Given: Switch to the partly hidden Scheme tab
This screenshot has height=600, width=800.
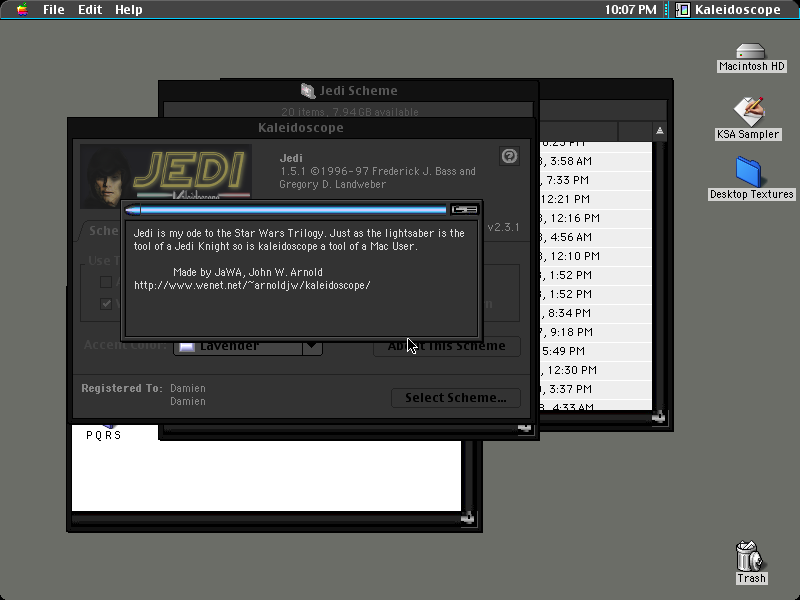Looking at the screenshot, I should (103, 231).
